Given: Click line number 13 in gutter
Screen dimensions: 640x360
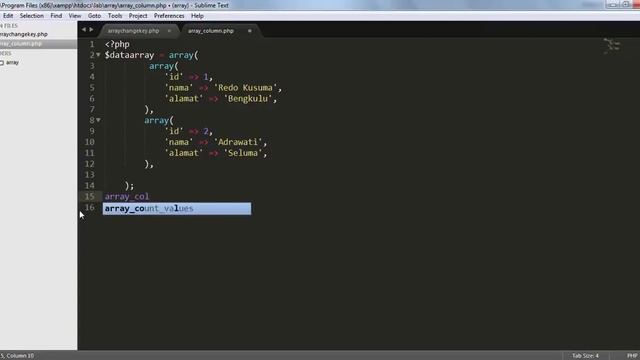Looking at the screenshot, I should point(90,175).
